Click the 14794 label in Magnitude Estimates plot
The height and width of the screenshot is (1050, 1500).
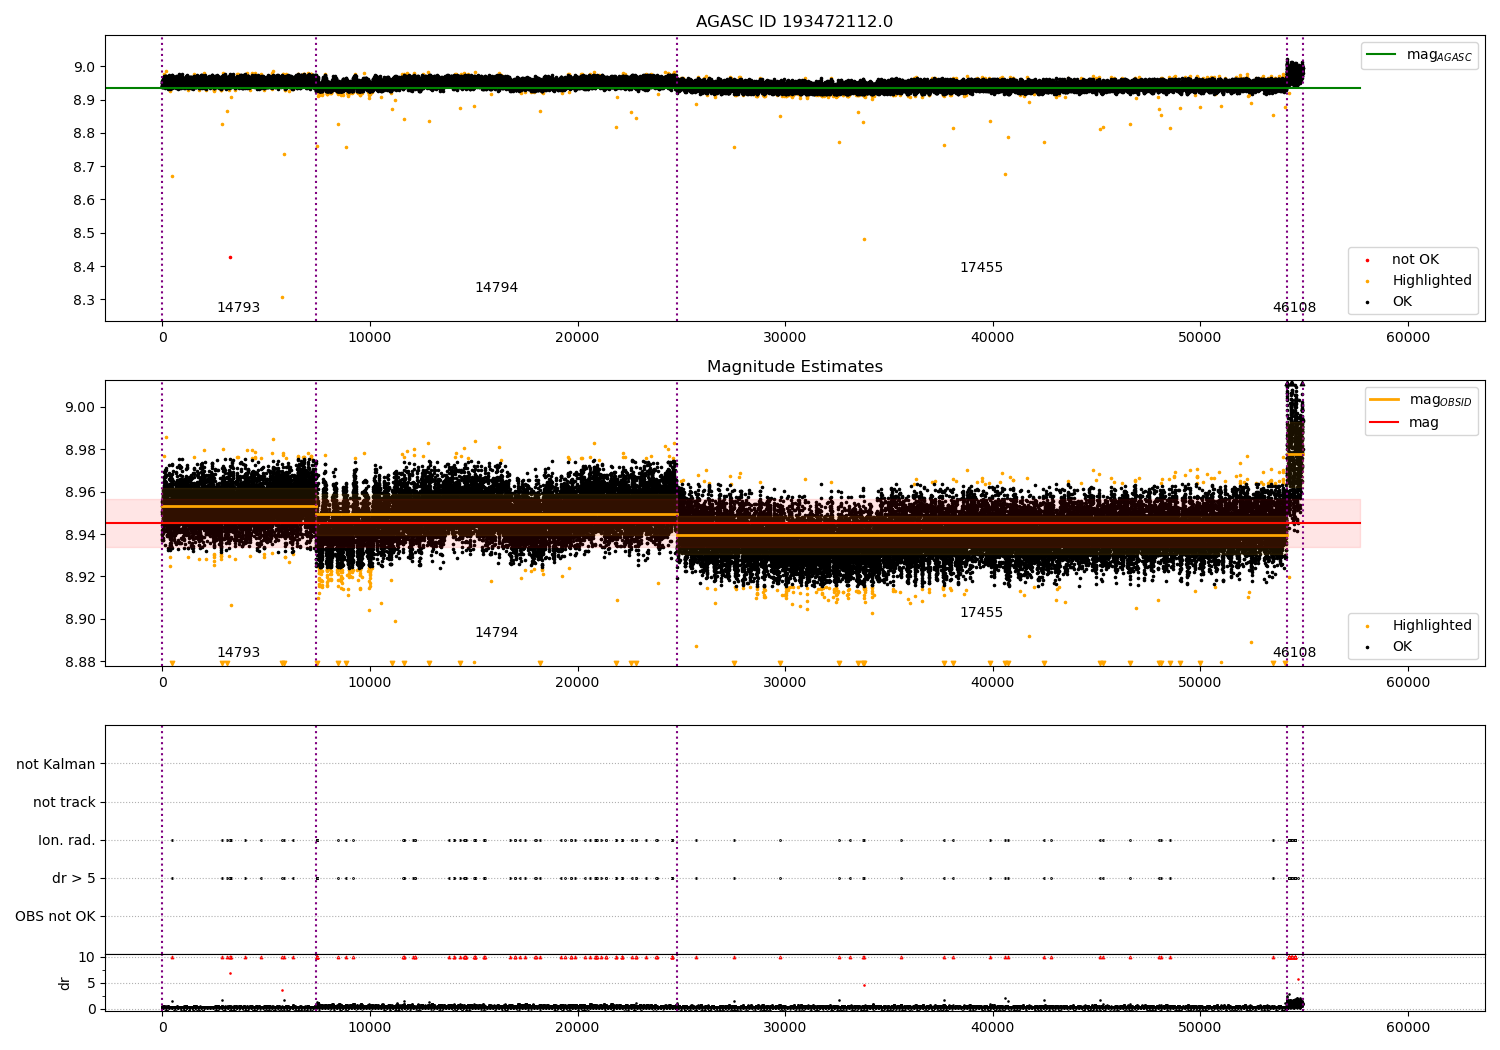(496, 633)
